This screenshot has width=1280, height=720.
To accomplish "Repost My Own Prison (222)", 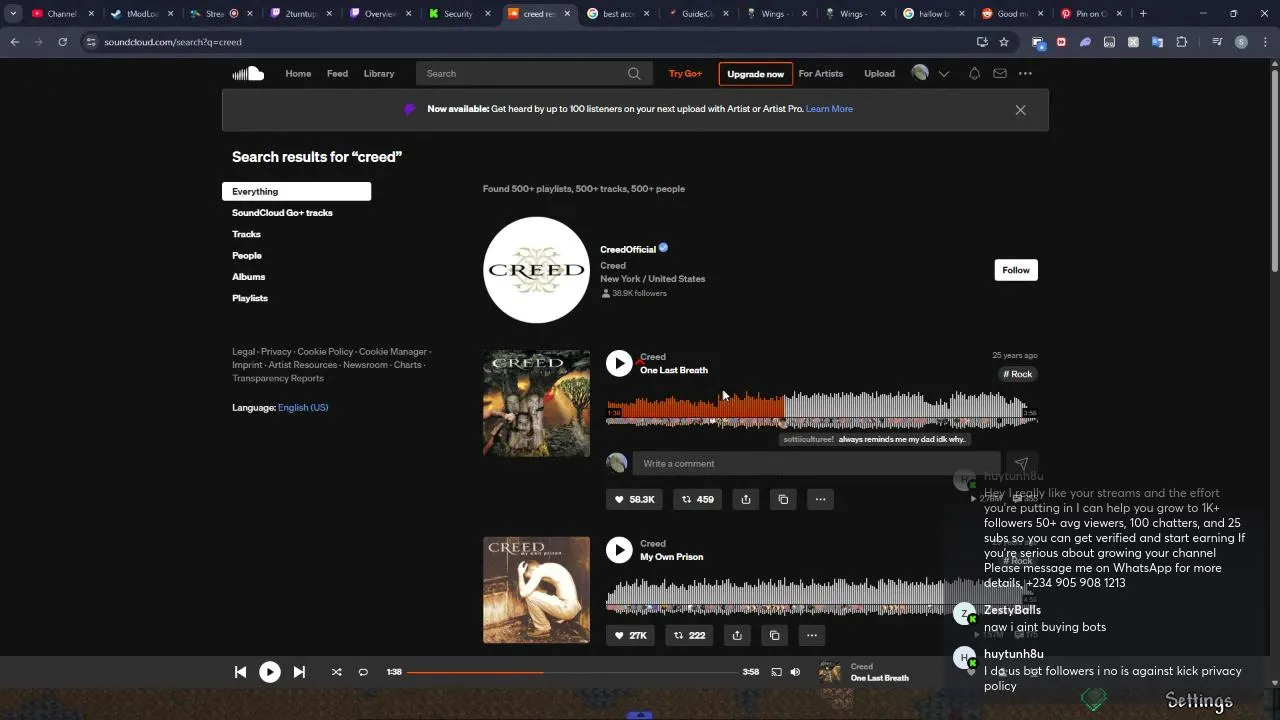I will [689, 635].
